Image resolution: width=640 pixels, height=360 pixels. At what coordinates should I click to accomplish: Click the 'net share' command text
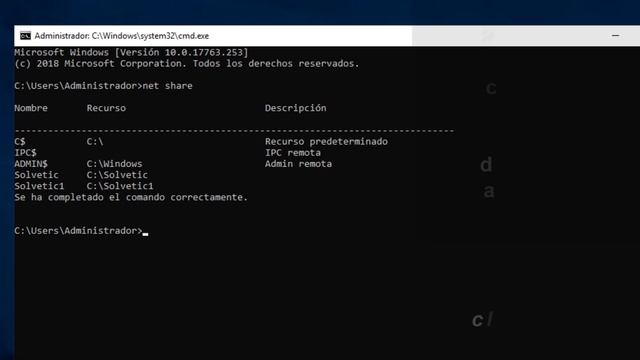(167, 86)
